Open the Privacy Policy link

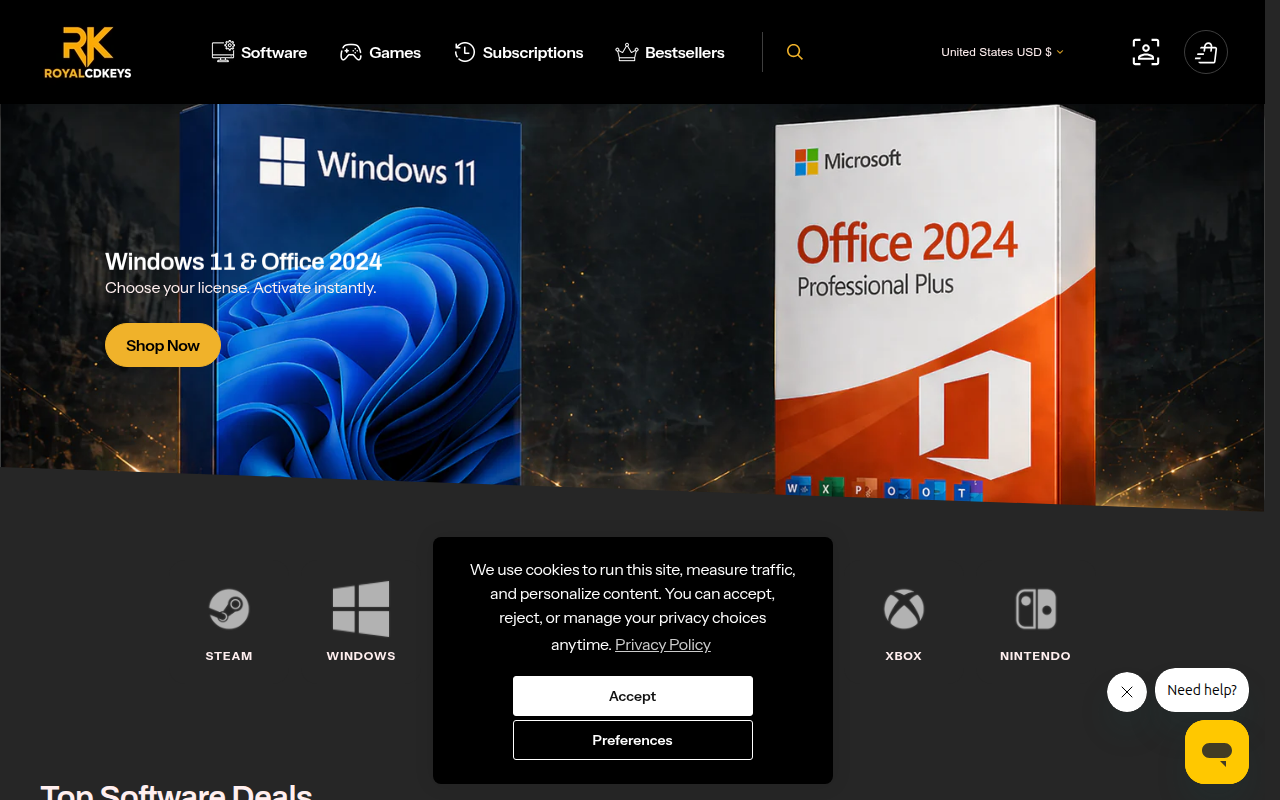663,645
